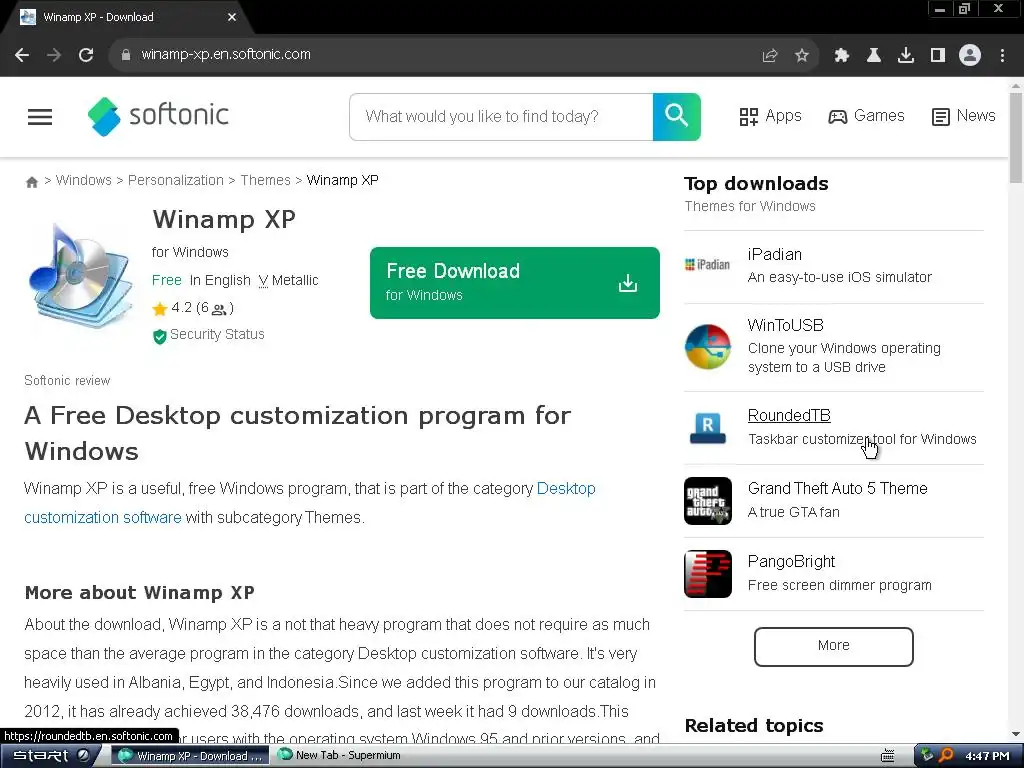Click the Security Status text
Screen dimensions: 1024x768
pyautogui.click(x=217, y=334)
